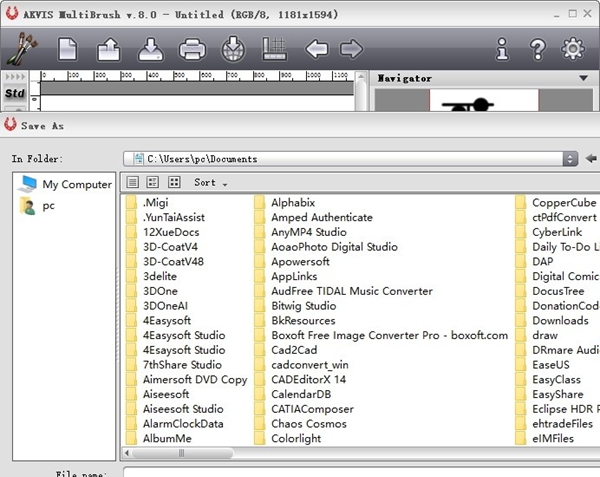Select the Colorlight folder
The image size is (600, 477).
pyautogui.click(x=288, y=438)
